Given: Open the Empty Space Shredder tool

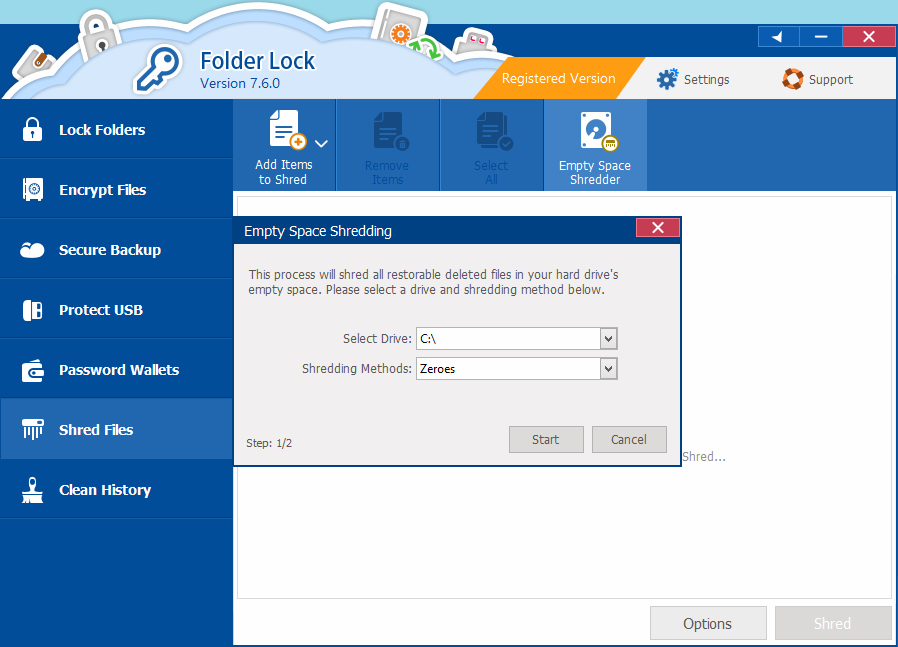Looking at the screenshot, I should (x=595, y=144).
